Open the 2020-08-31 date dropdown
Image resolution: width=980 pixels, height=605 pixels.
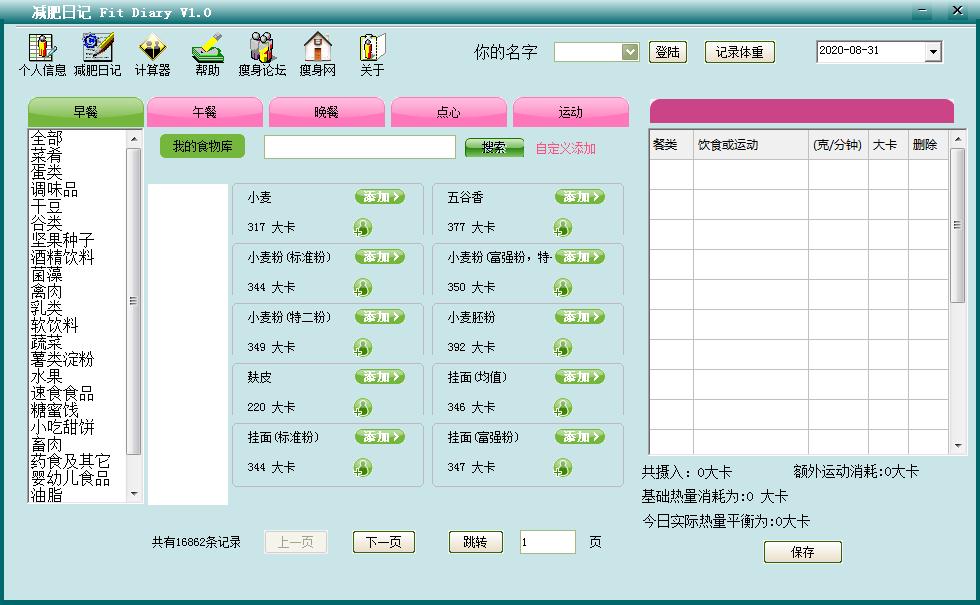[x=933, y=50]
